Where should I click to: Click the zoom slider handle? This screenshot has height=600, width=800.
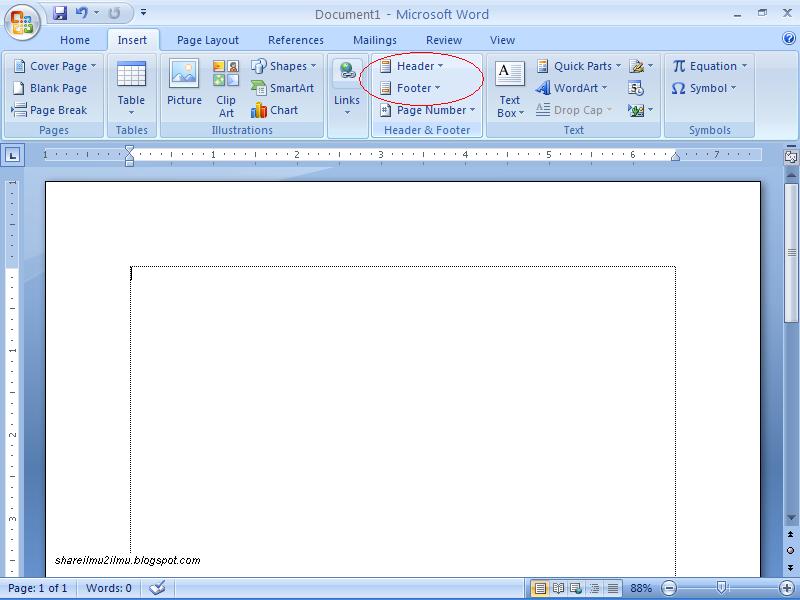[721, 588]
